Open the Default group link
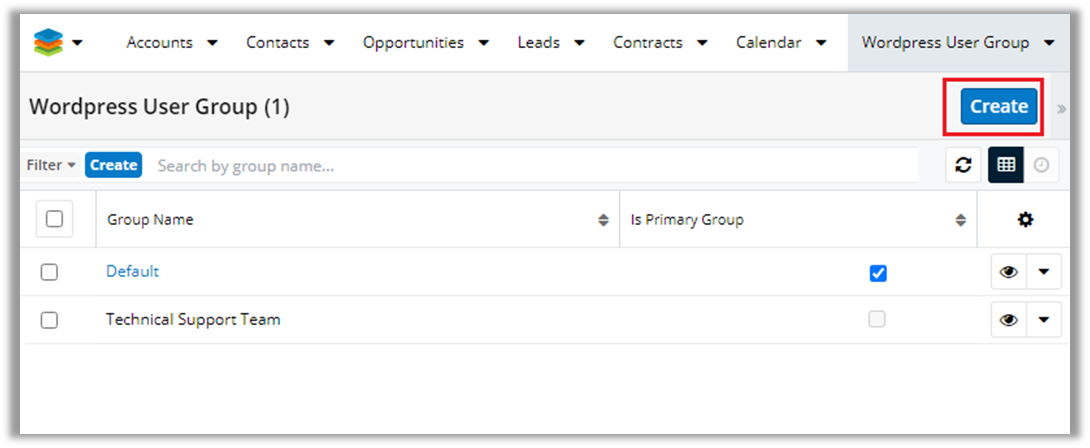The height and width of the screenshot is (448, 1090). coord(132,272)
